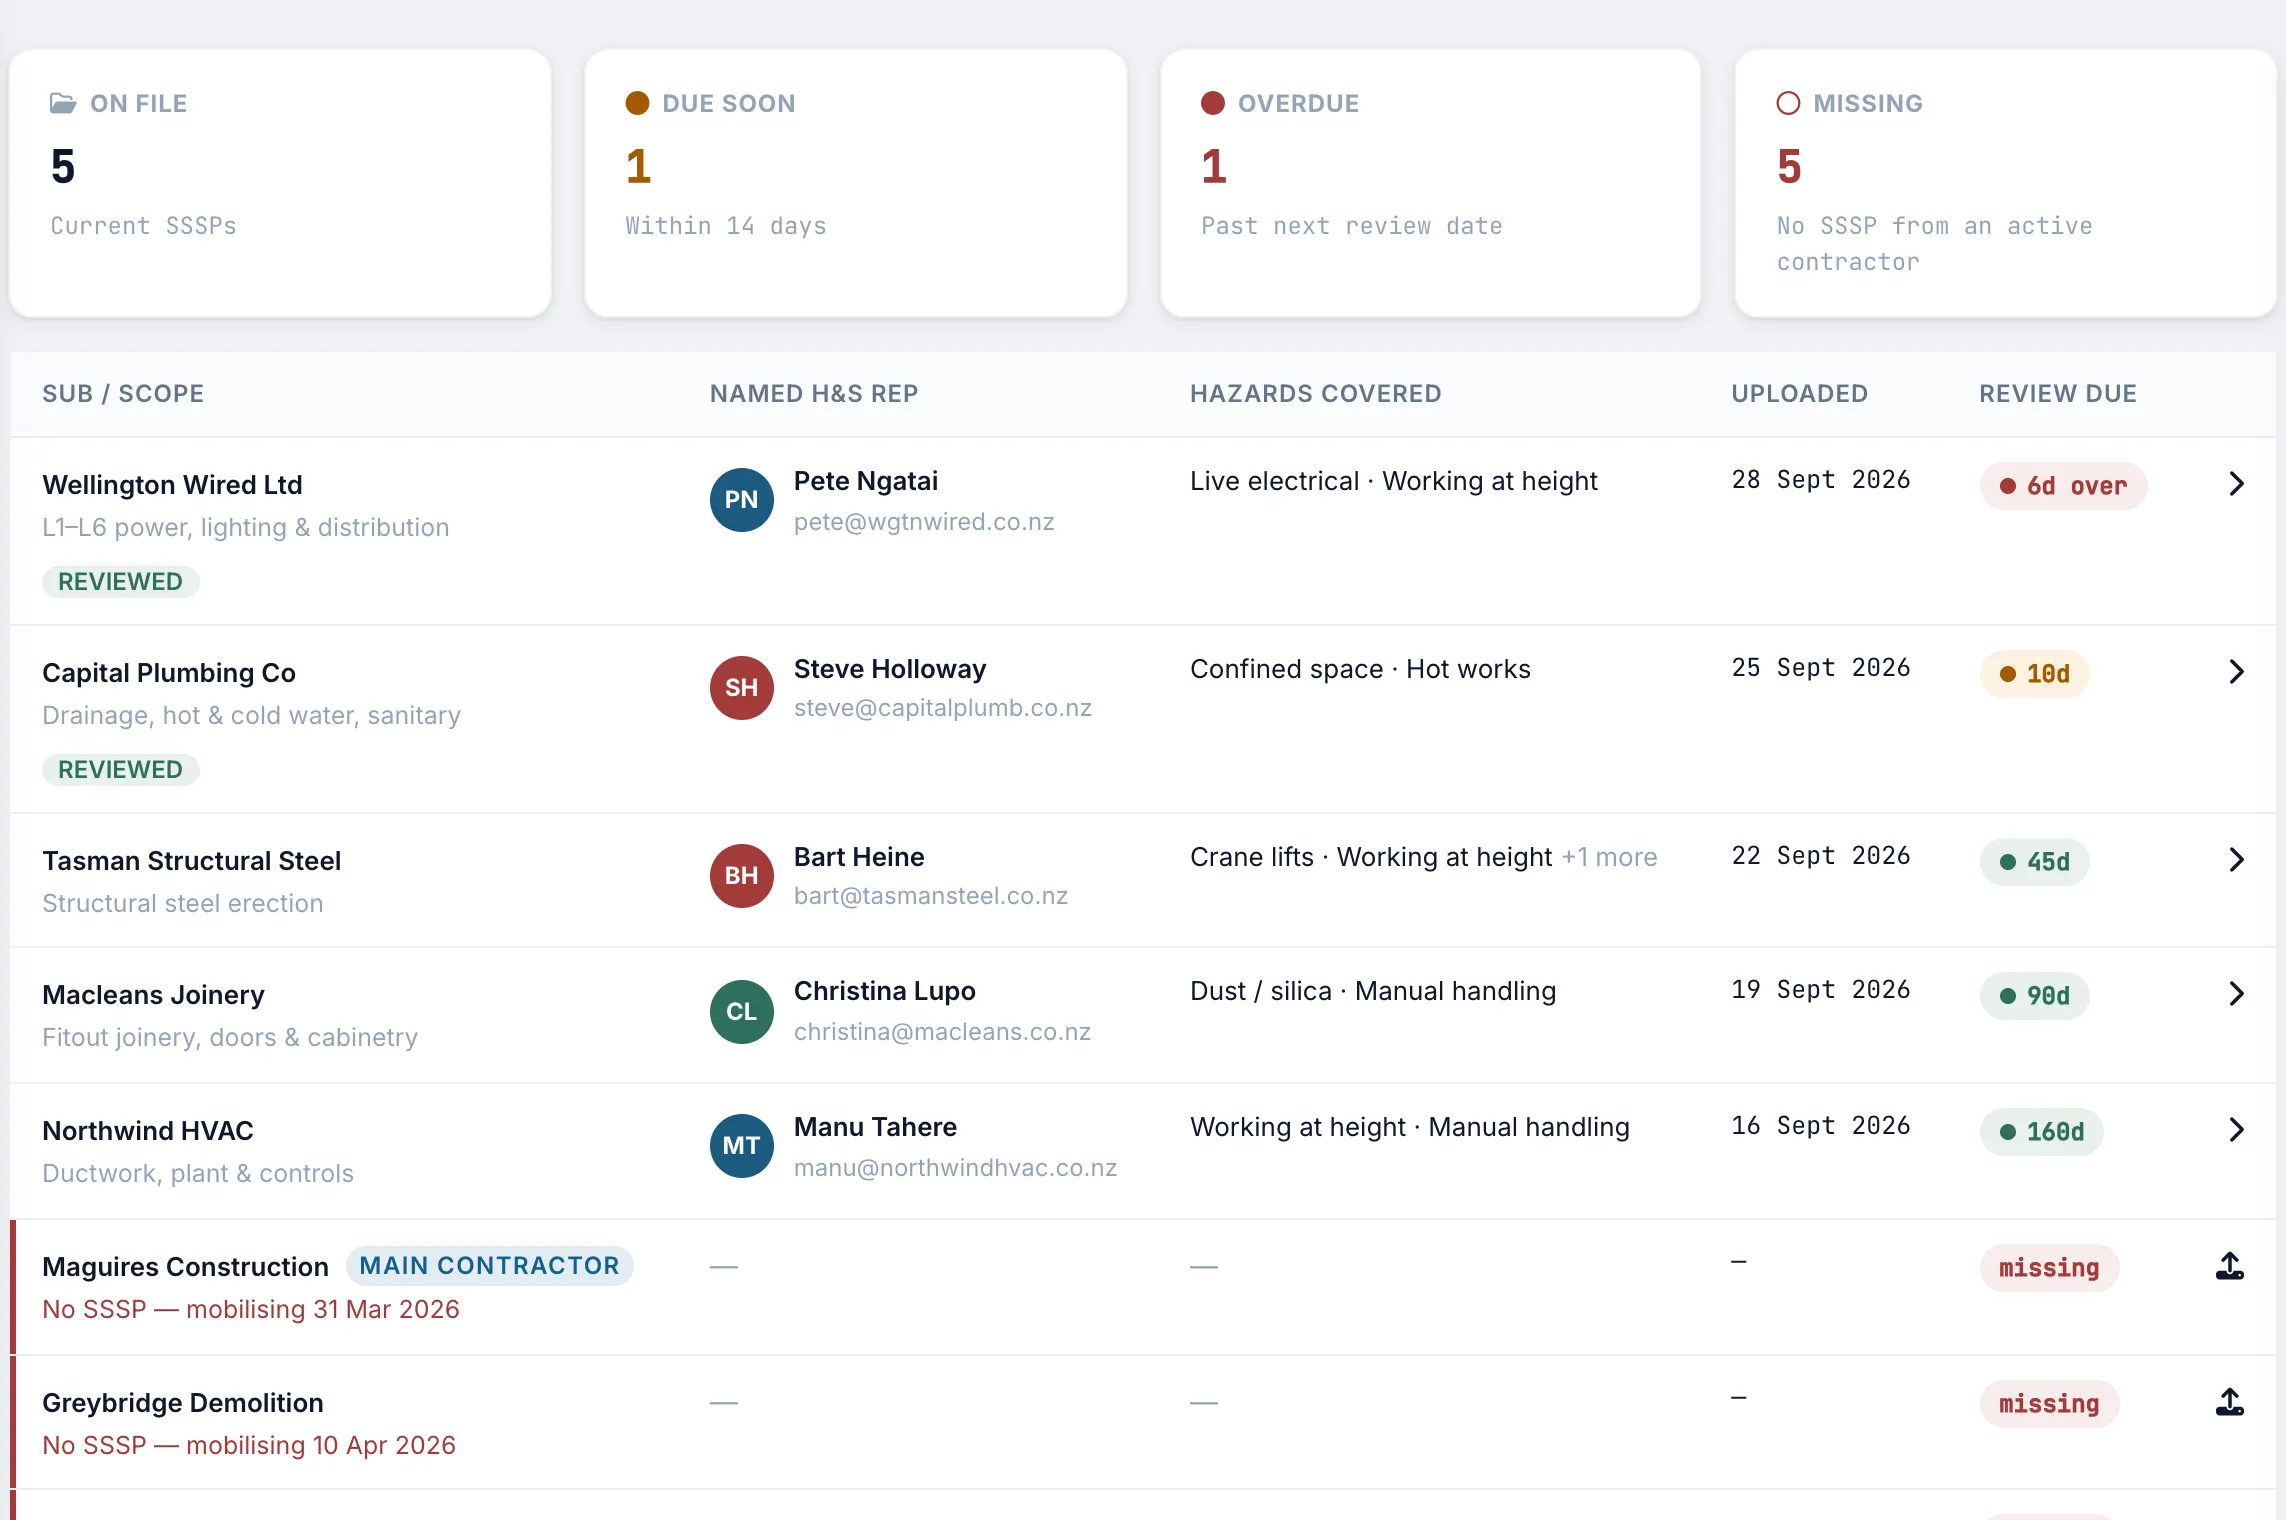Screen dimensions: 2286x1520
Task: Open the Missing summary card
Action: (2006, 184)
